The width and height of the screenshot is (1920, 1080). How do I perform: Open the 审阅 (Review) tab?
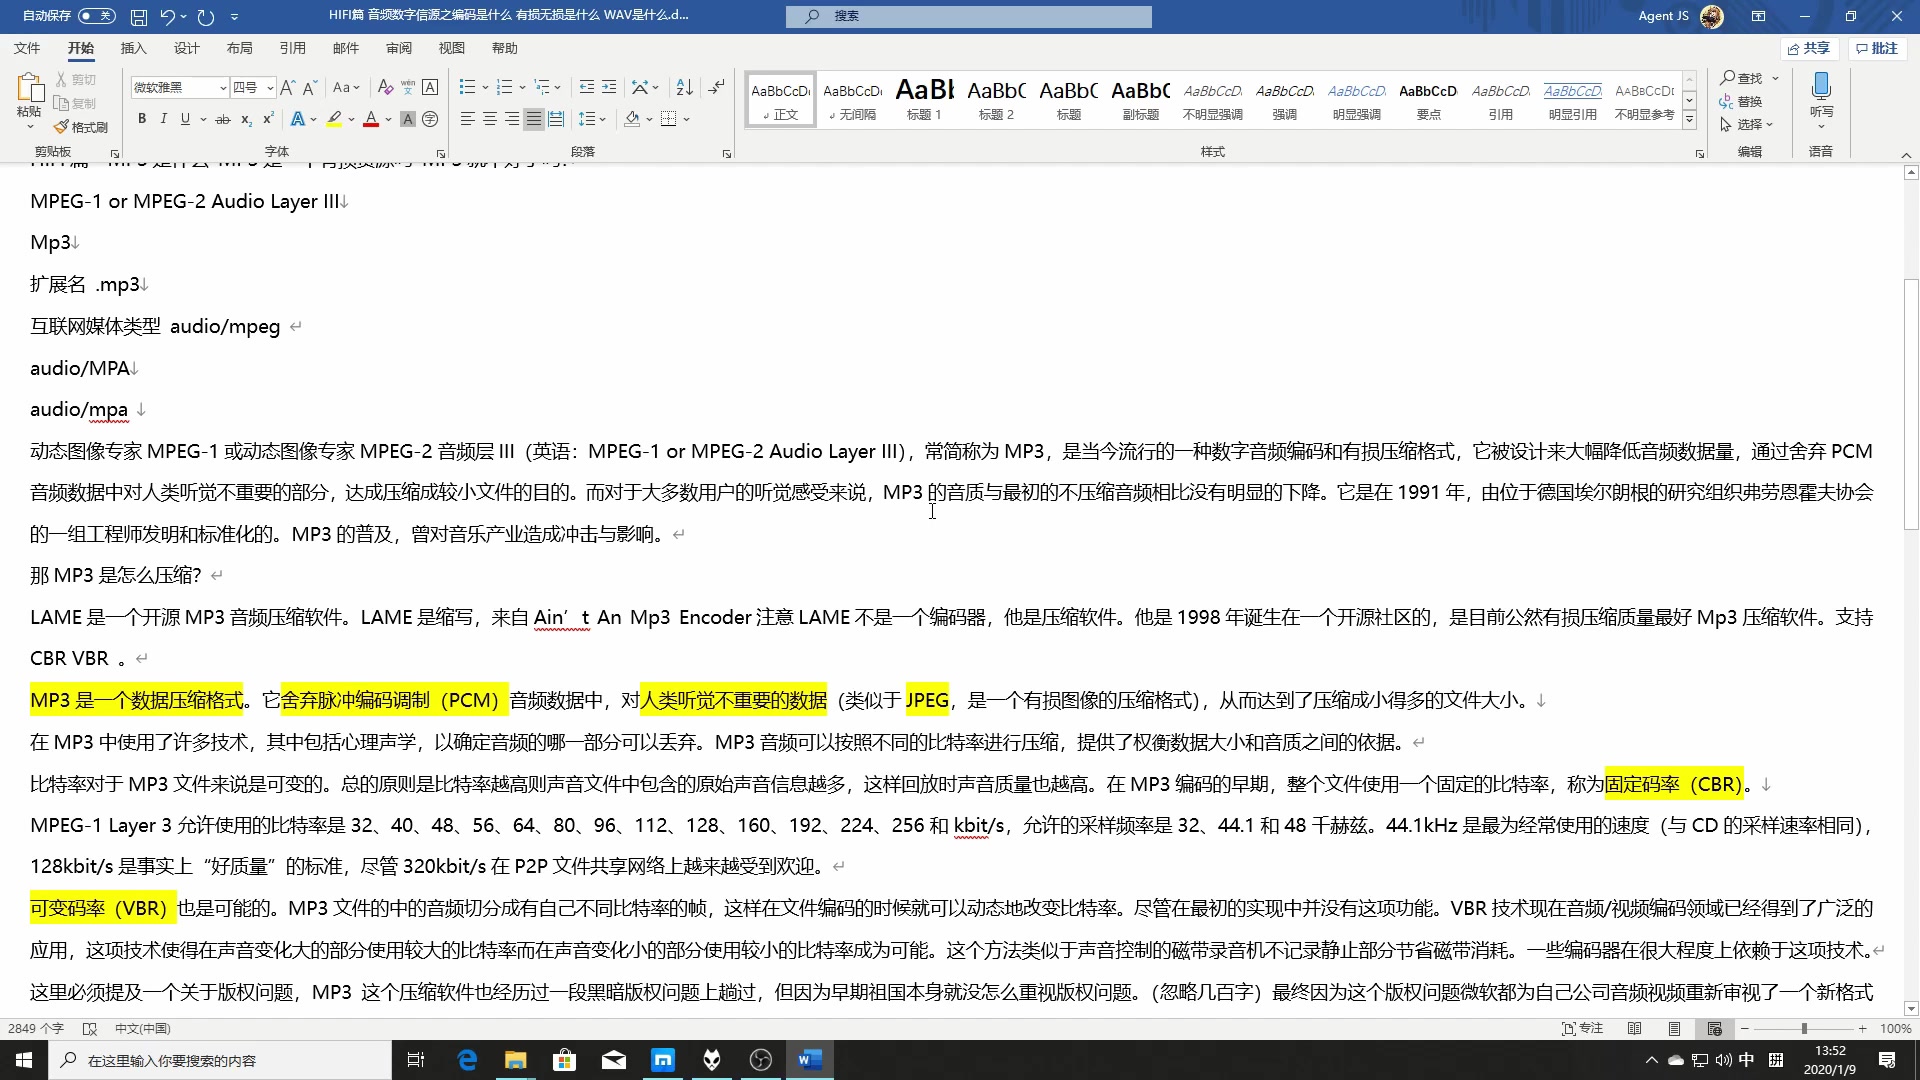[398, 48]
